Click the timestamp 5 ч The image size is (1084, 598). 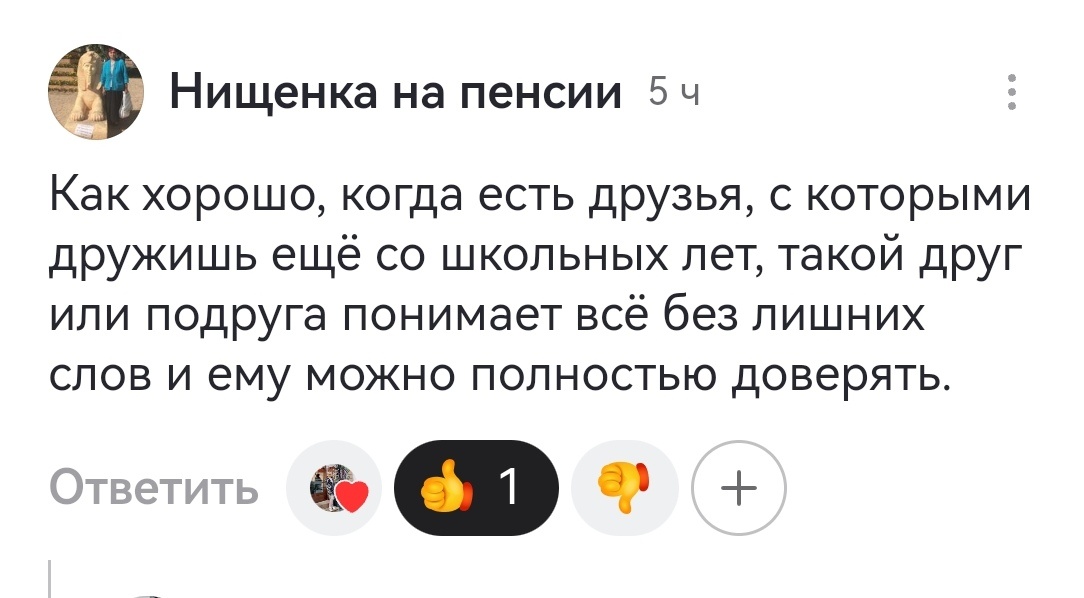point(674,91)
